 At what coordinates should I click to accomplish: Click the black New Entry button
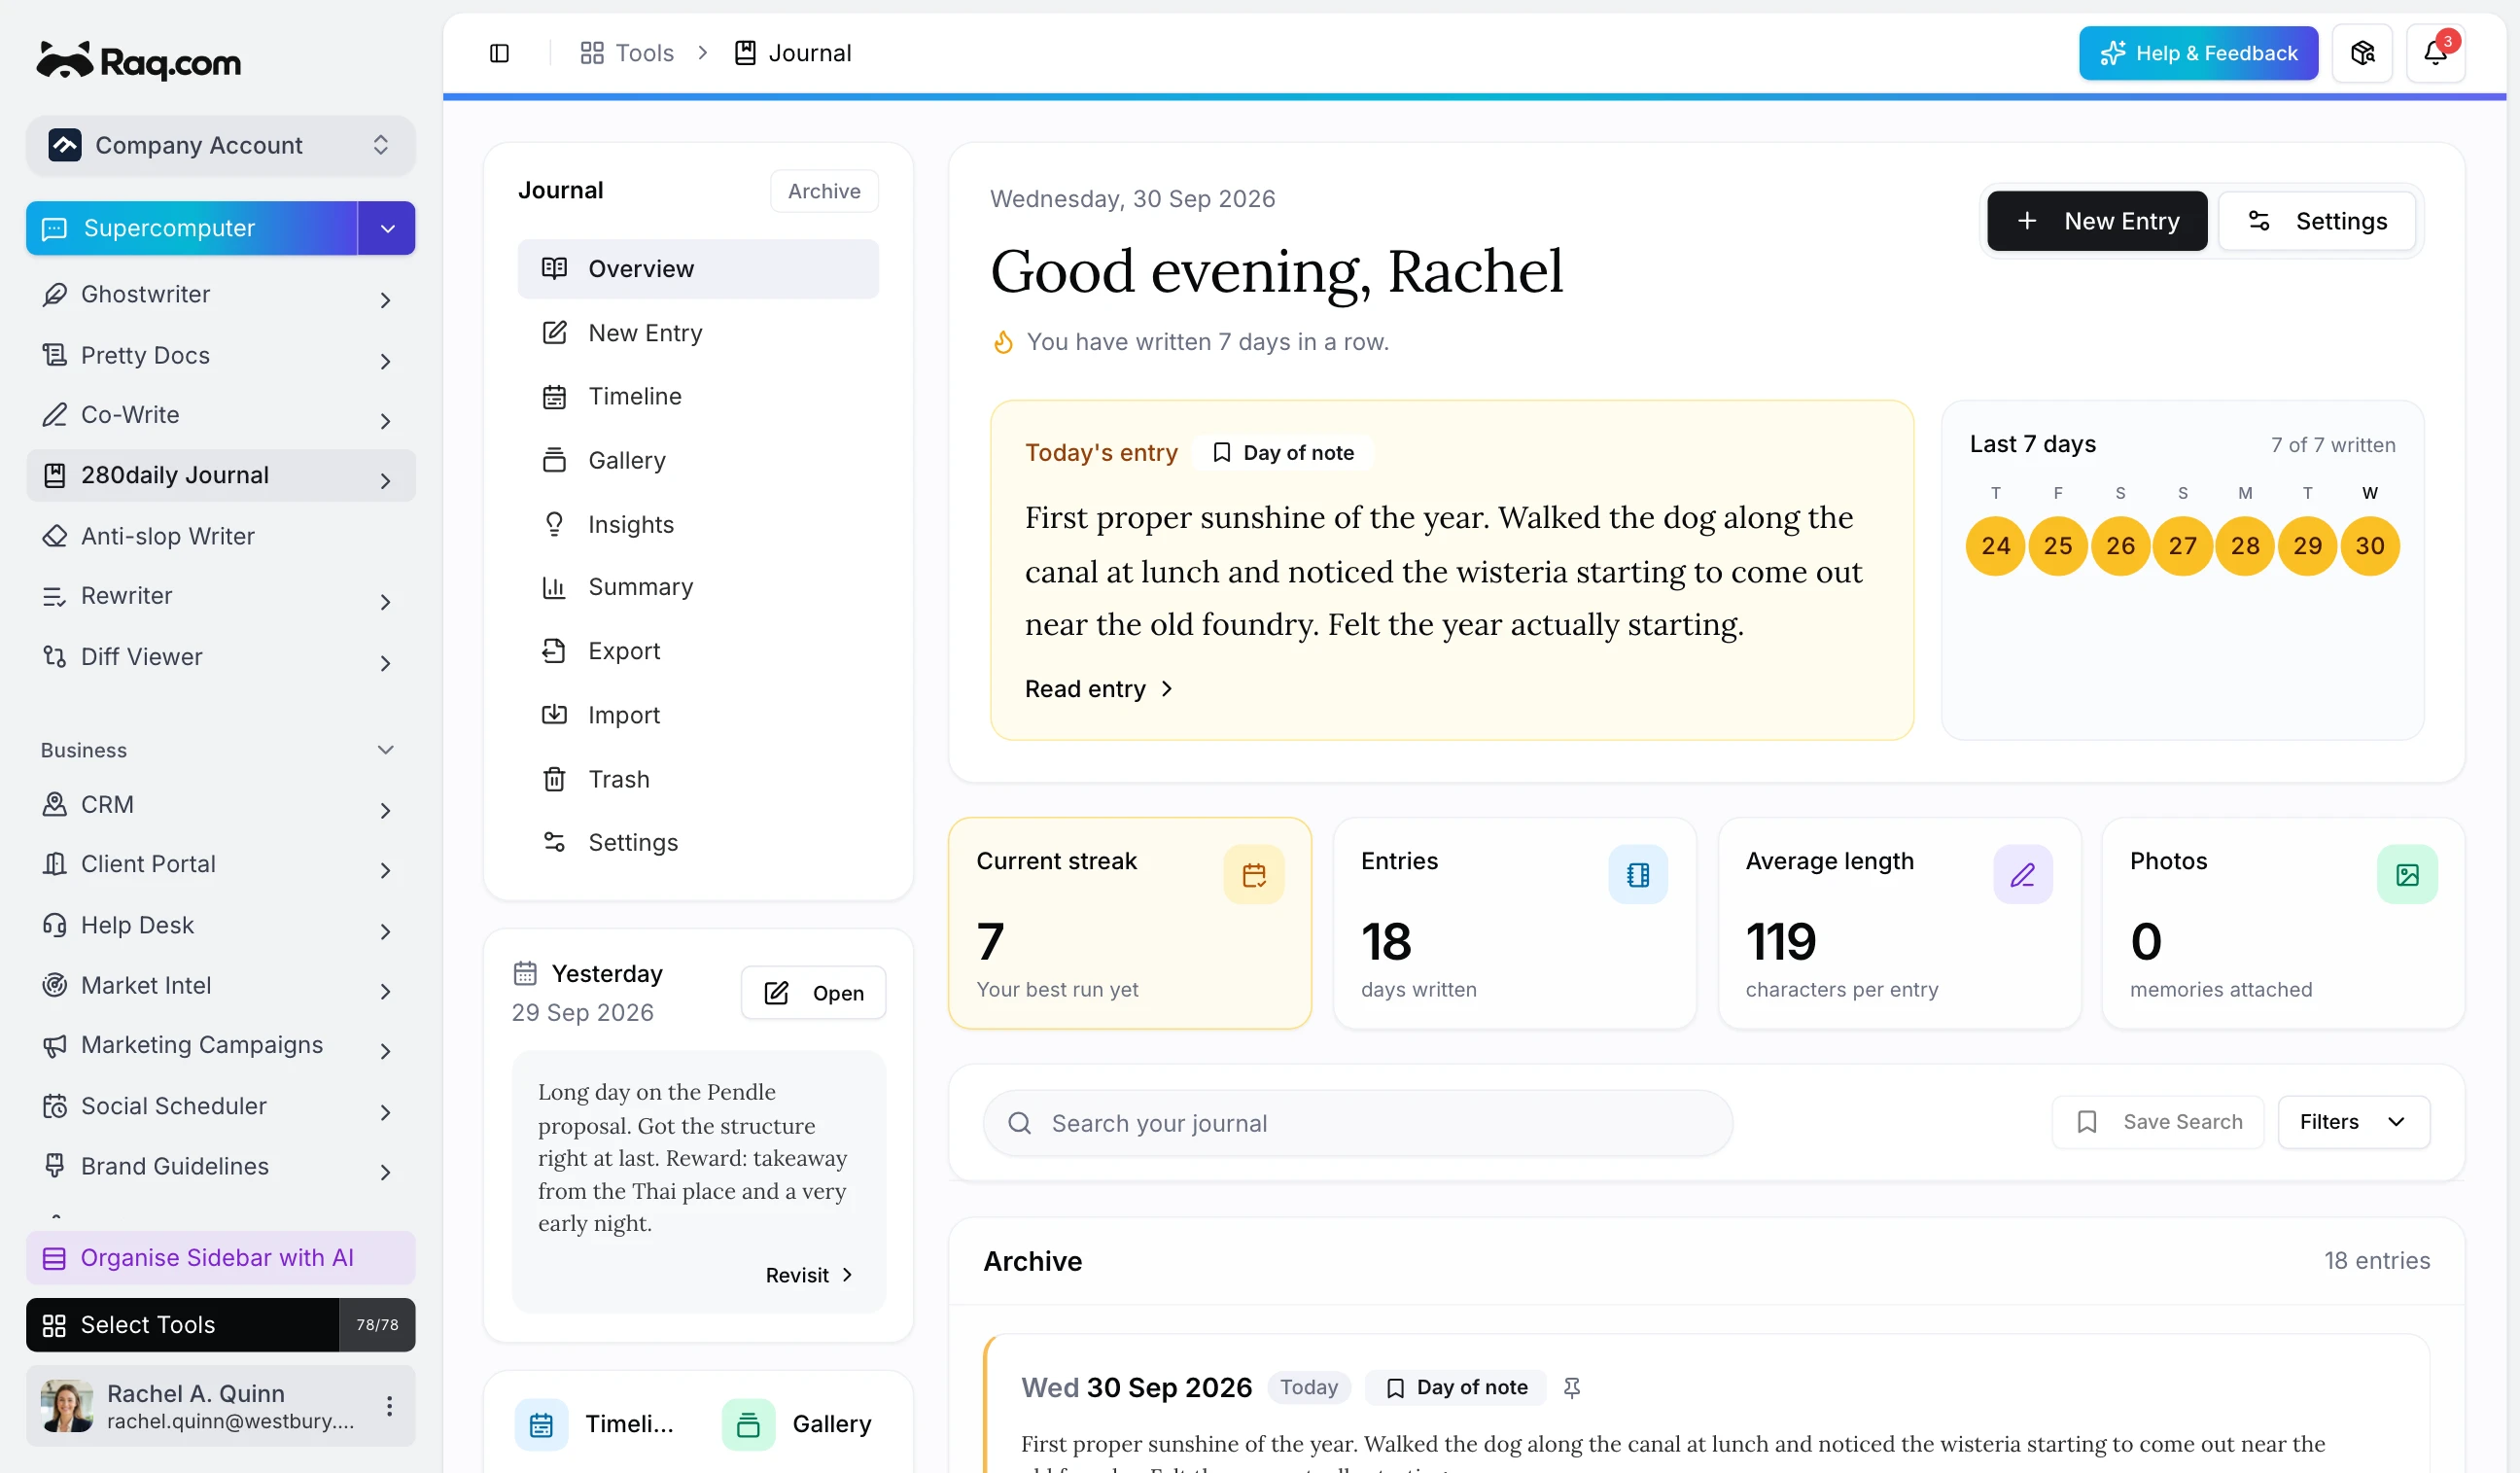pyautogui.click(x=2097, y=221)
